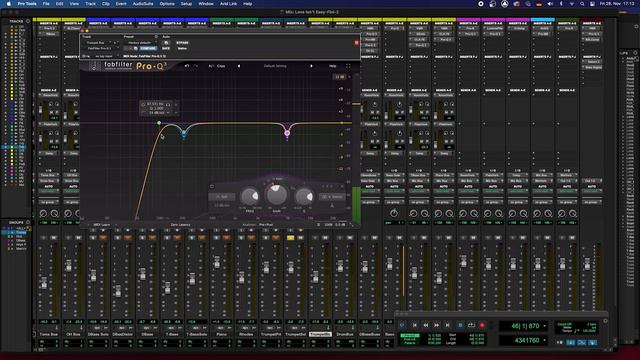Toggle the band enable power icon in tooltip

(x=143, y=104)
